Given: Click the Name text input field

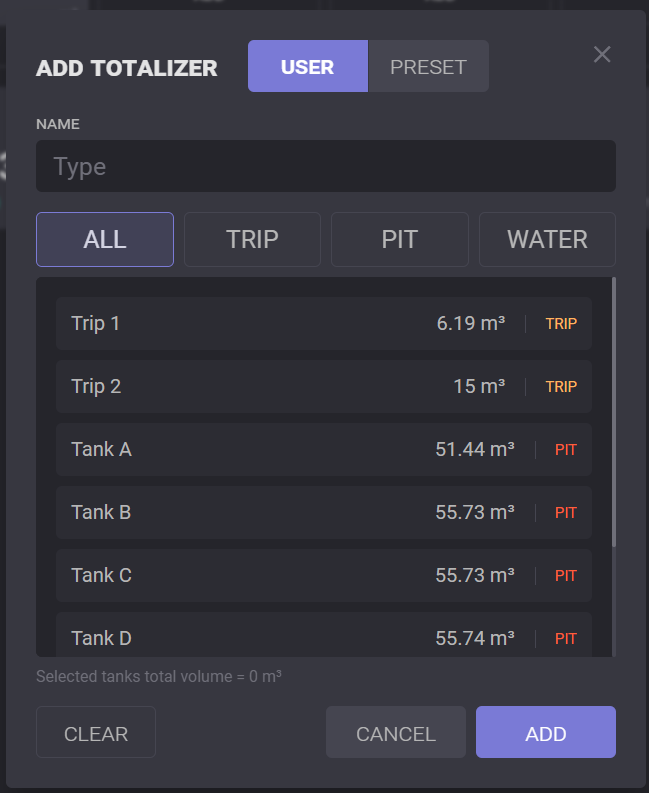Looking at the screenshot, I should (326, 166).
